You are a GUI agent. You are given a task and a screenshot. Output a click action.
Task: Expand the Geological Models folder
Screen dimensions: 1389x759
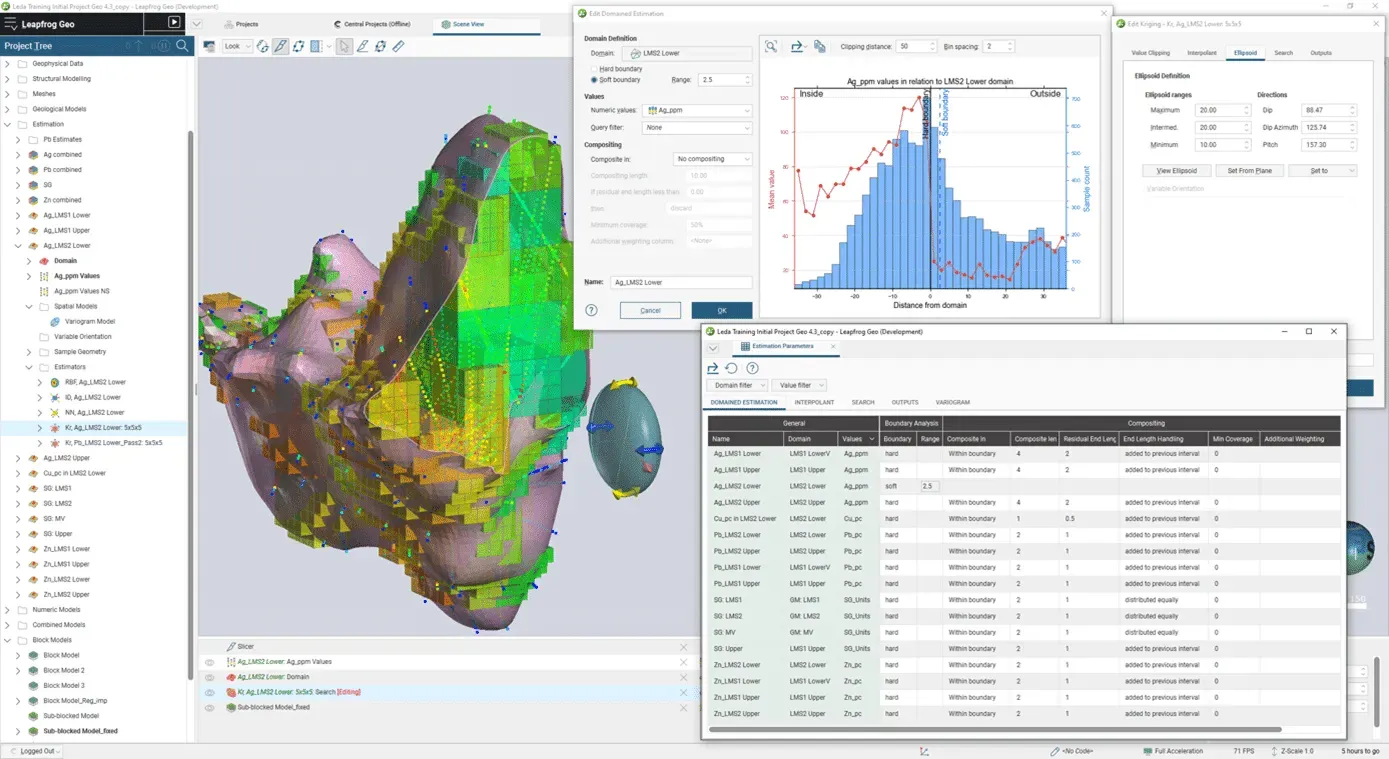8,109
